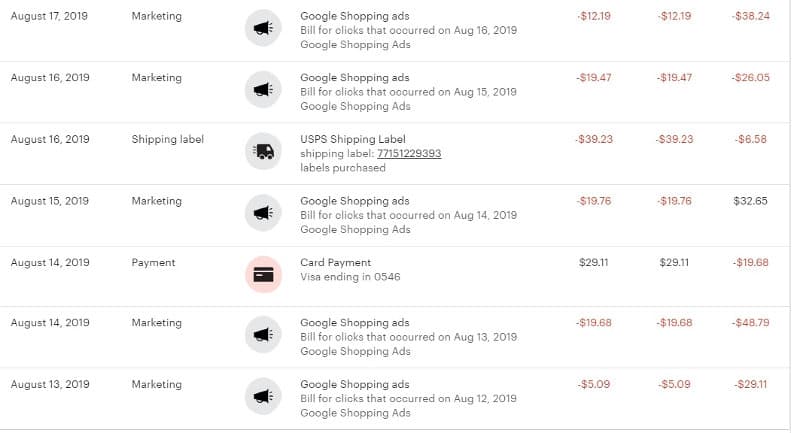The height and width of the screenshot is (433, 800).
Task: Open shipping label 77151229393 link
Action: click(x=409, y=154)
